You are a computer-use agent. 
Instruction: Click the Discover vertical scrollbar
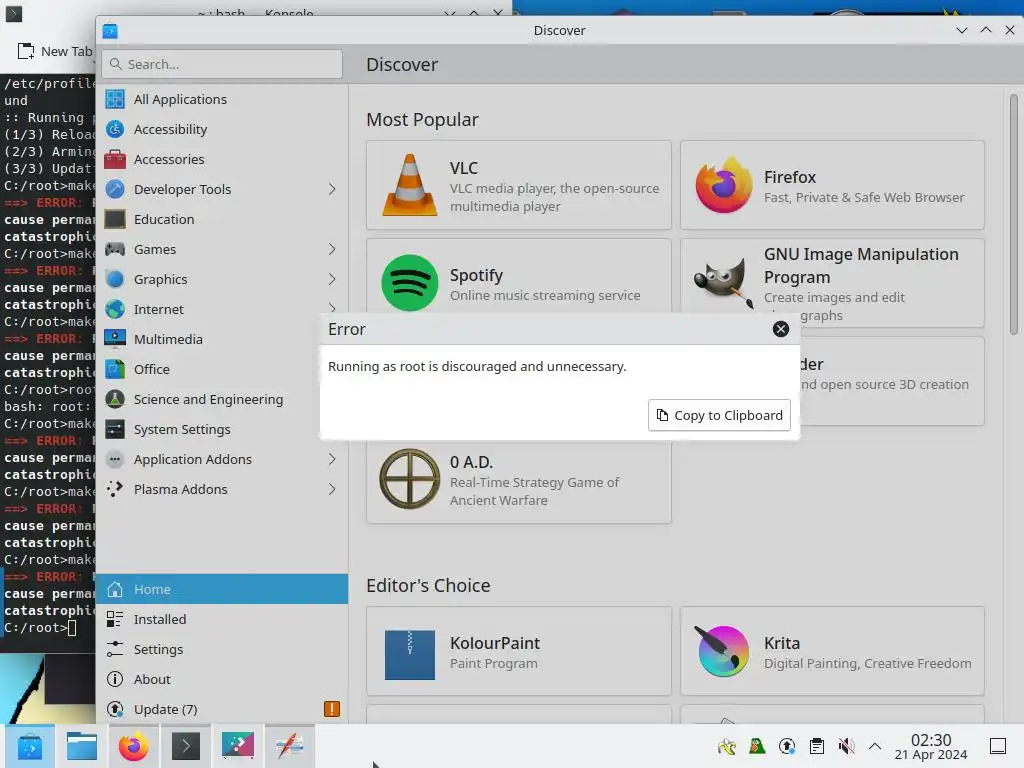coord(1014,215)
